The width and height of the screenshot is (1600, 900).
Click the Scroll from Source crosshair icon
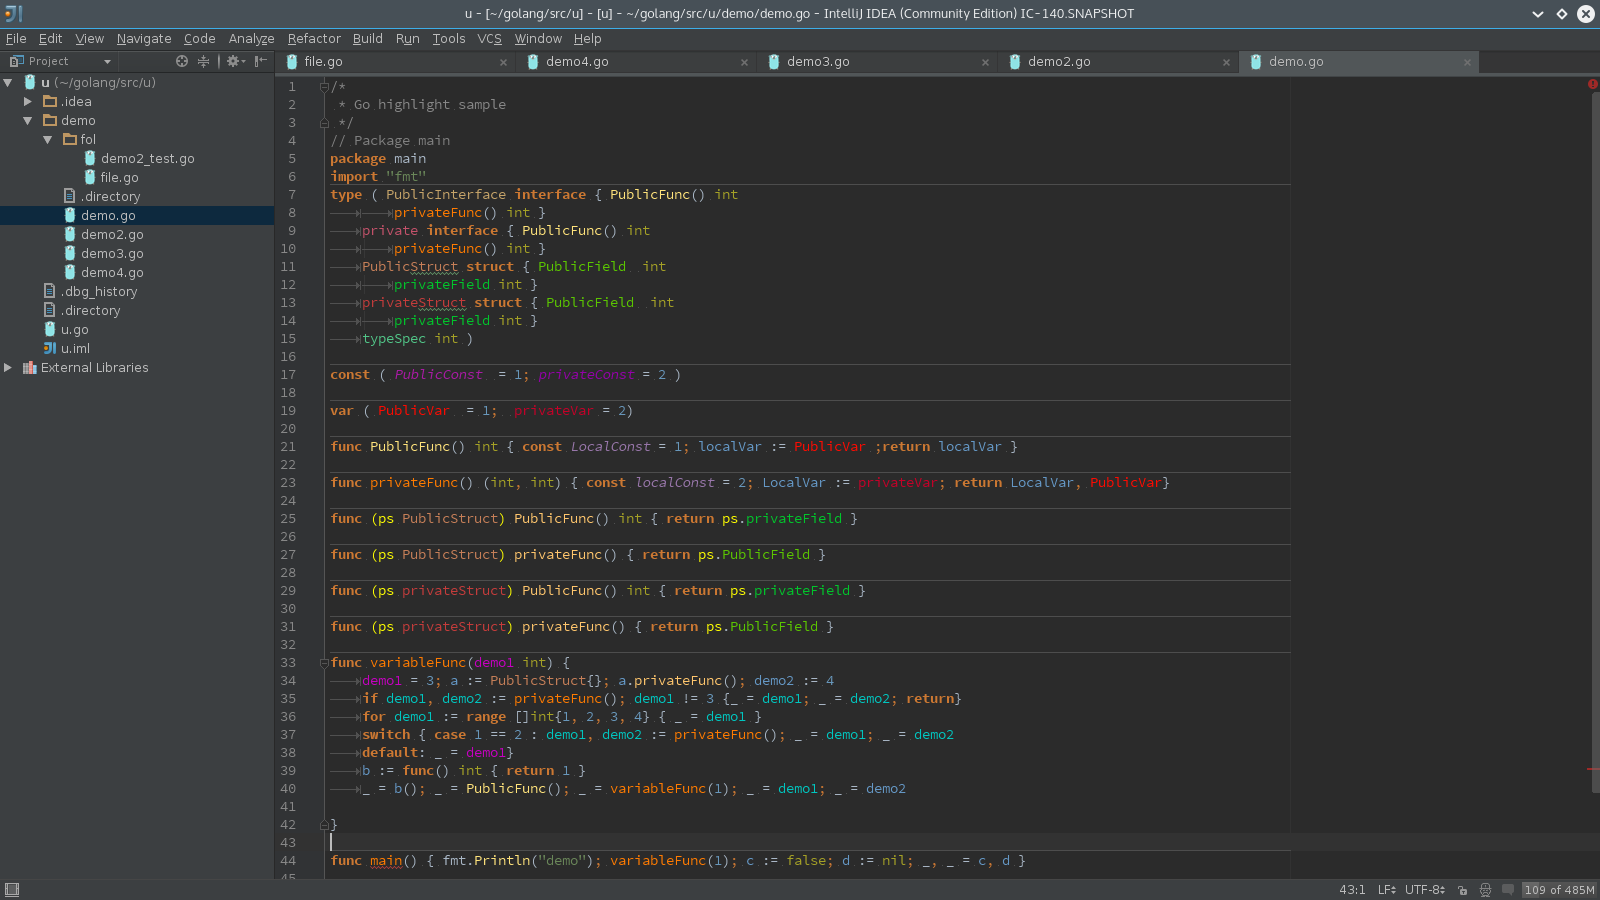[182, 61]
